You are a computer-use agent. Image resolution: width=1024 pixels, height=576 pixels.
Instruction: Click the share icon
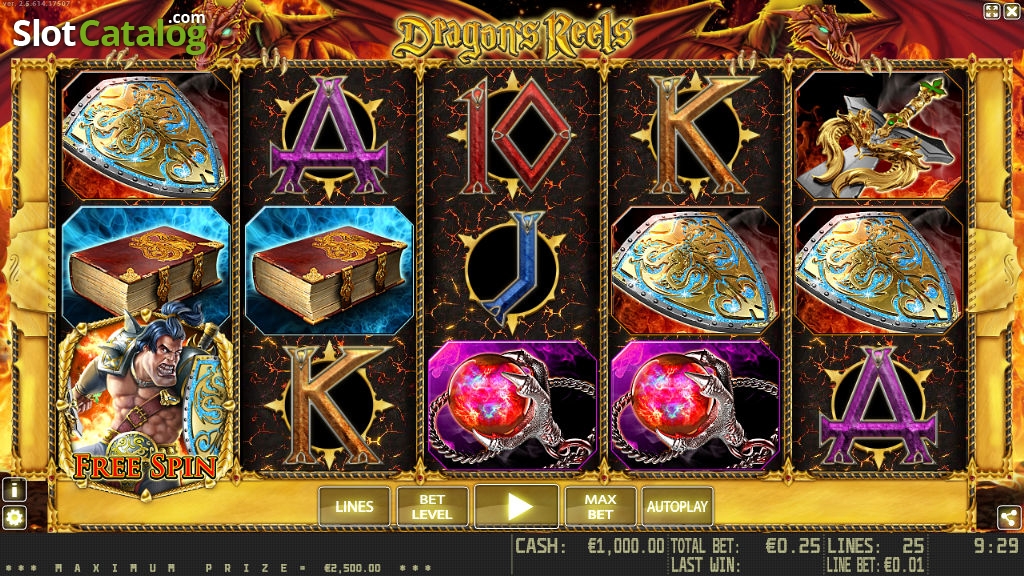1010,518
